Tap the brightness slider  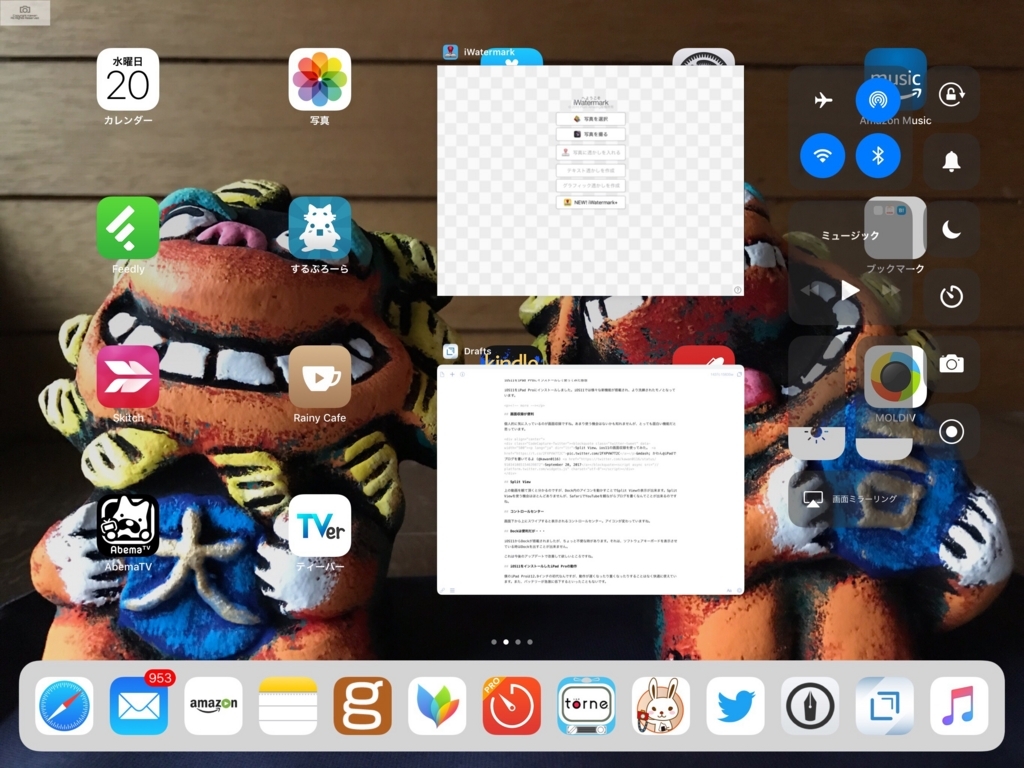pos(816,399)
